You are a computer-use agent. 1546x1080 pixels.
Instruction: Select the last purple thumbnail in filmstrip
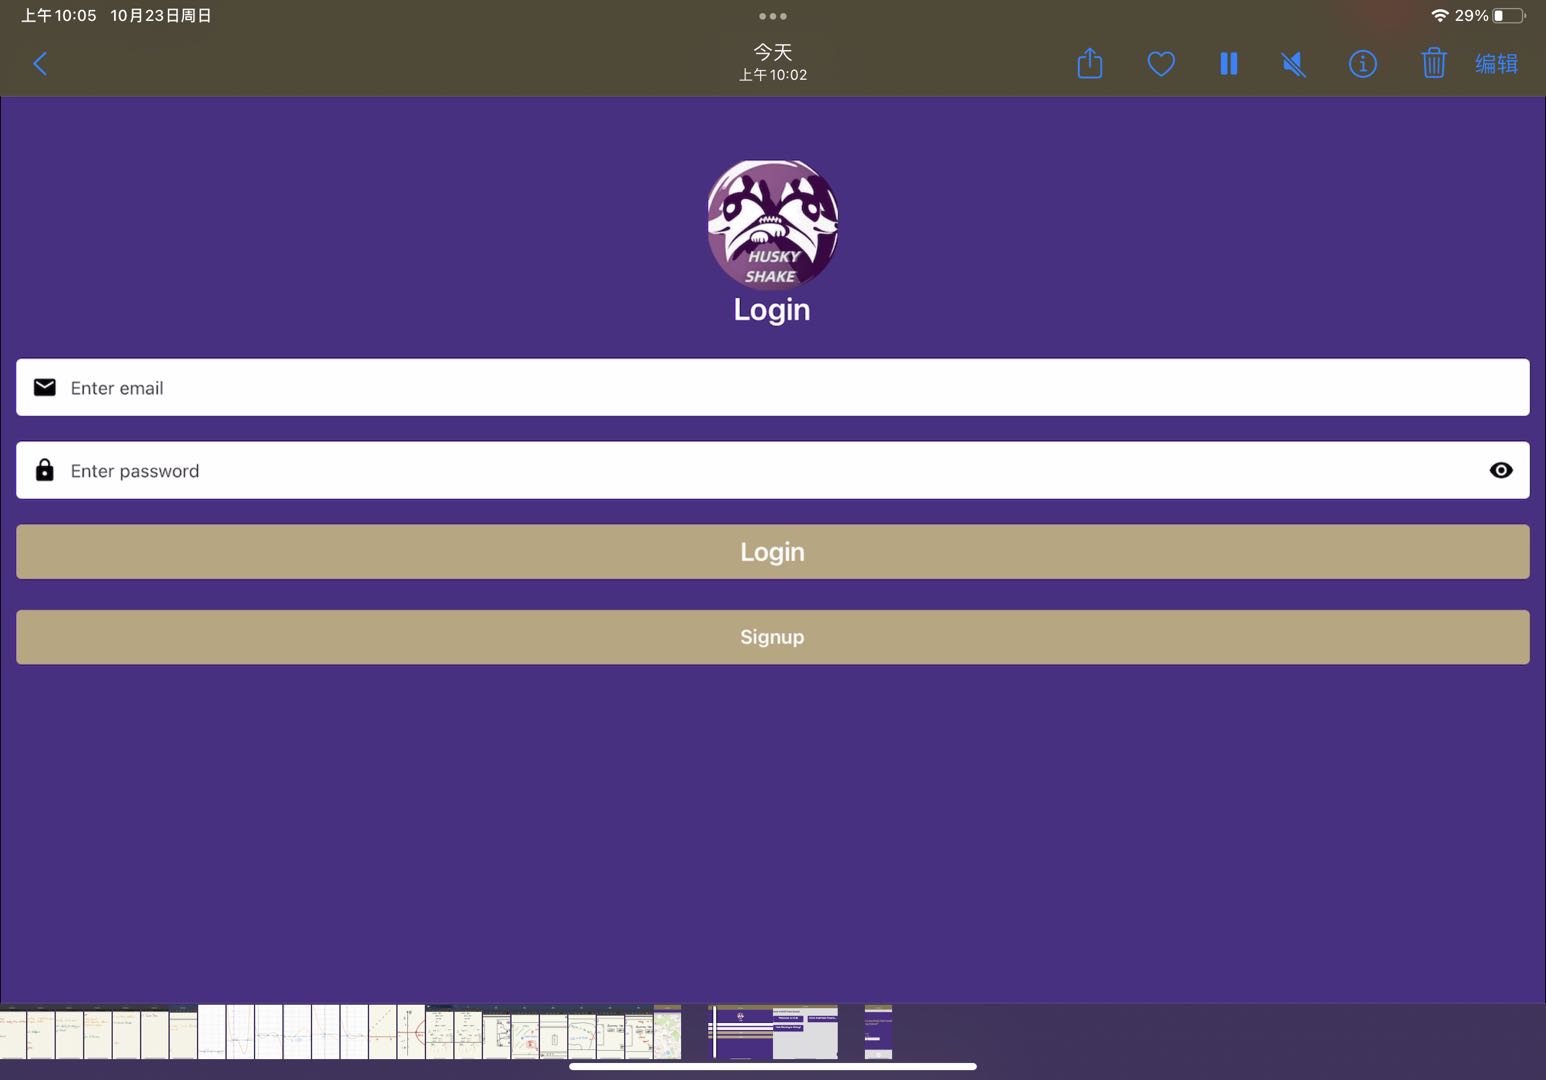pos(878,1032)
